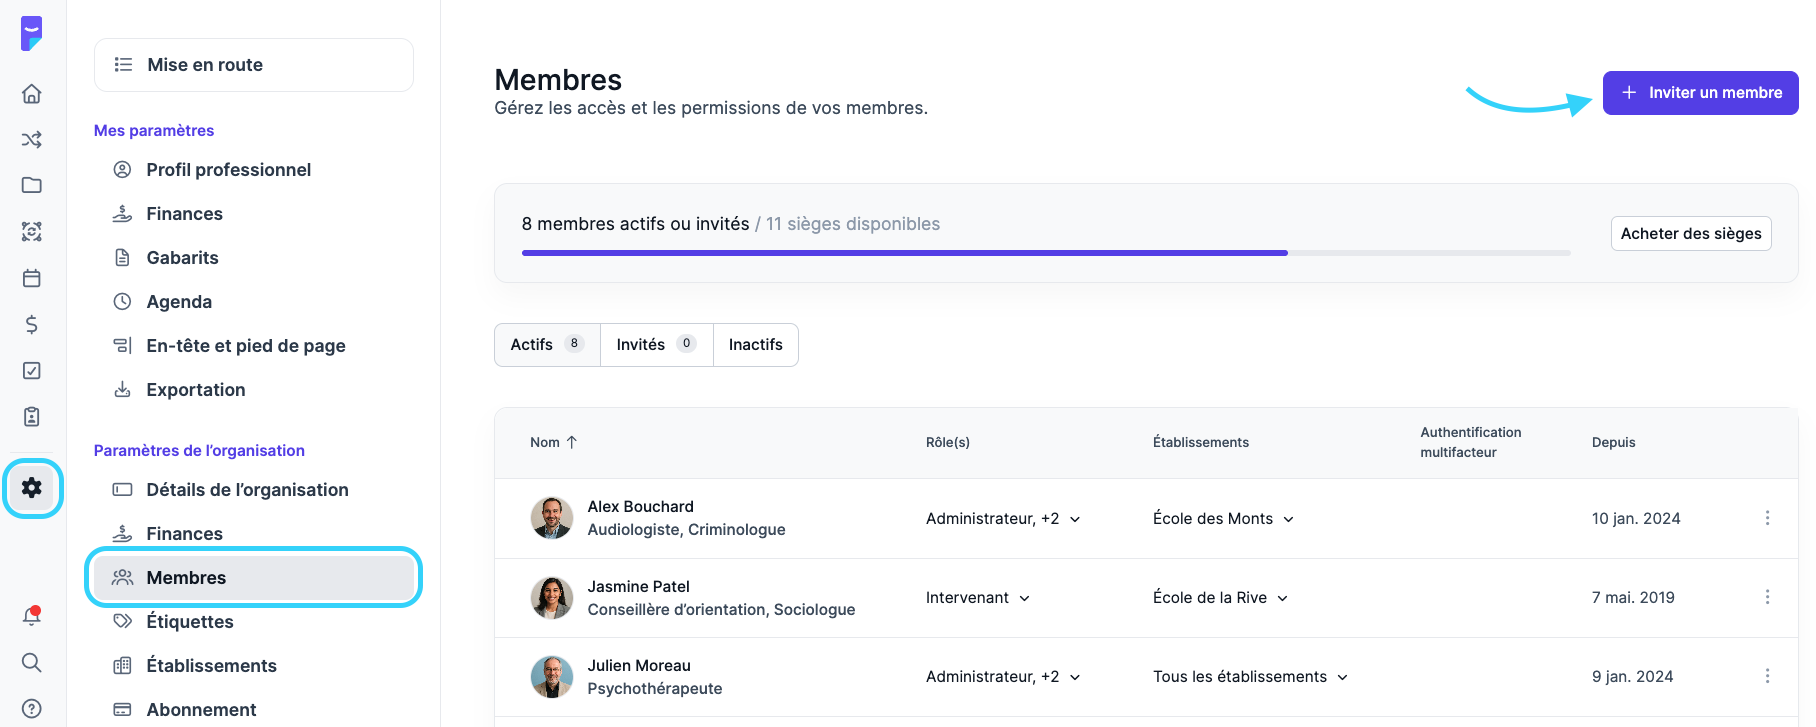Image resolution: width=1816 pixels, height=727 pixels.
Task: Open actions menu for Alex Bouchard
Action: coord(1767,518)
